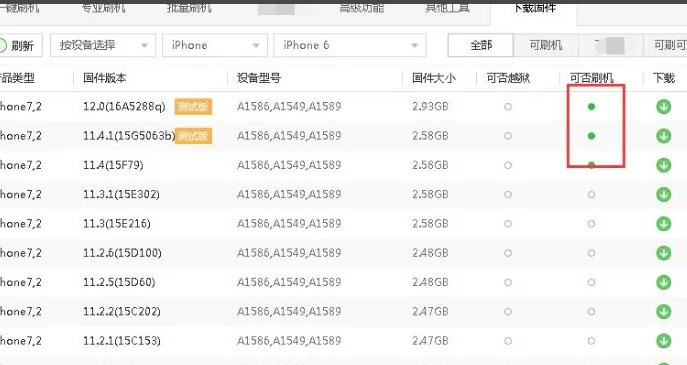
Task: Download firmware 12.0(16A5288q)
Action: (x=663, y=106)
